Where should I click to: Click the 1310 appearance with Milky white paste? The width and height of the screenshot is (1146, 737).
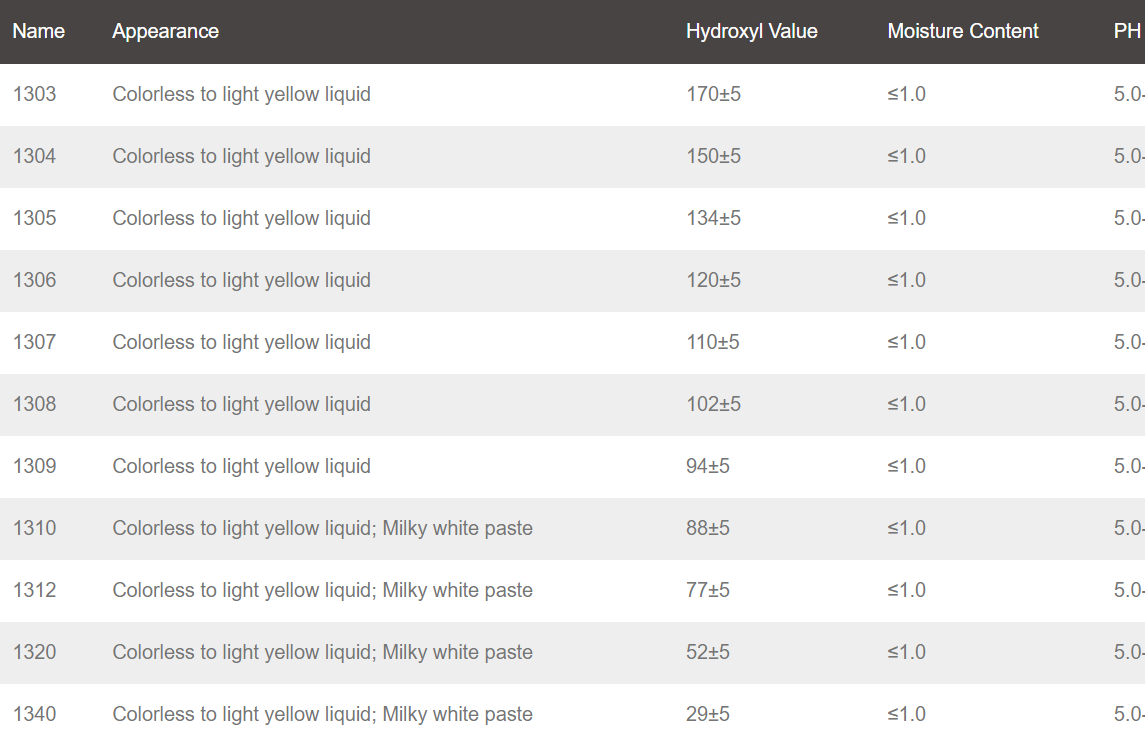point(322,529)
